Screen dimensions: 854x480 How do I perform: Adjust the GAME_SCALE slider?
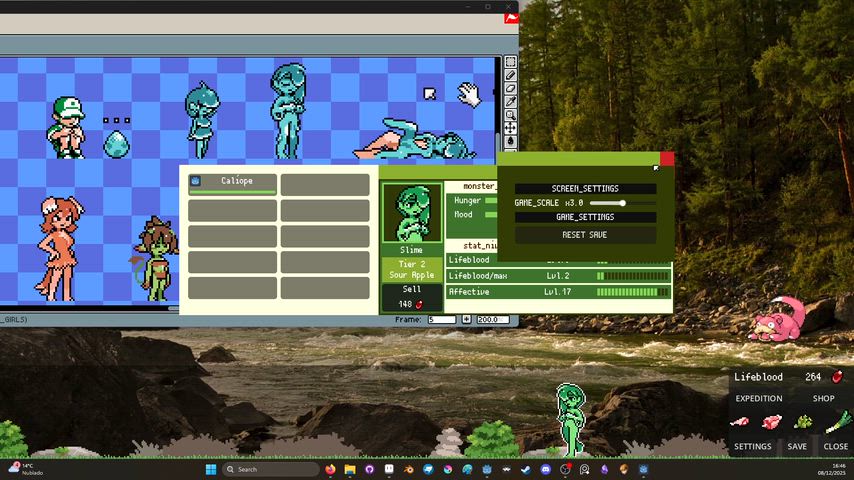pyautogui.click(x=623, y=203)
